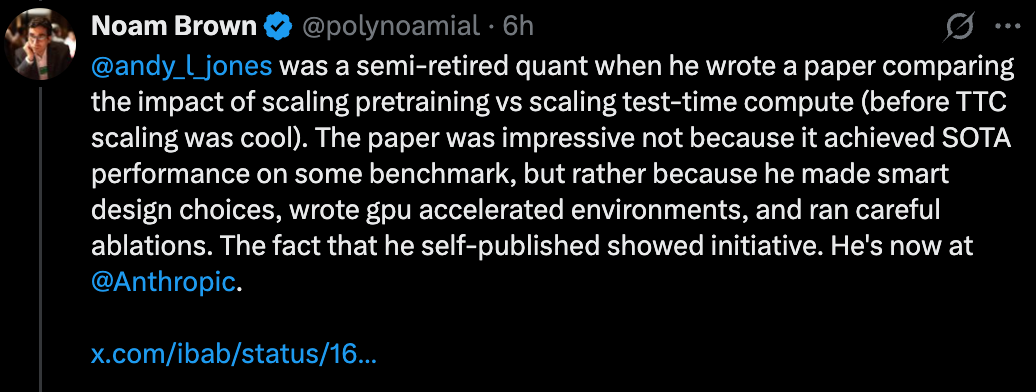Open the x.com/ibab/status quoted link
The height and width of the screenshot is (392, 1036).
click(234, 354)
